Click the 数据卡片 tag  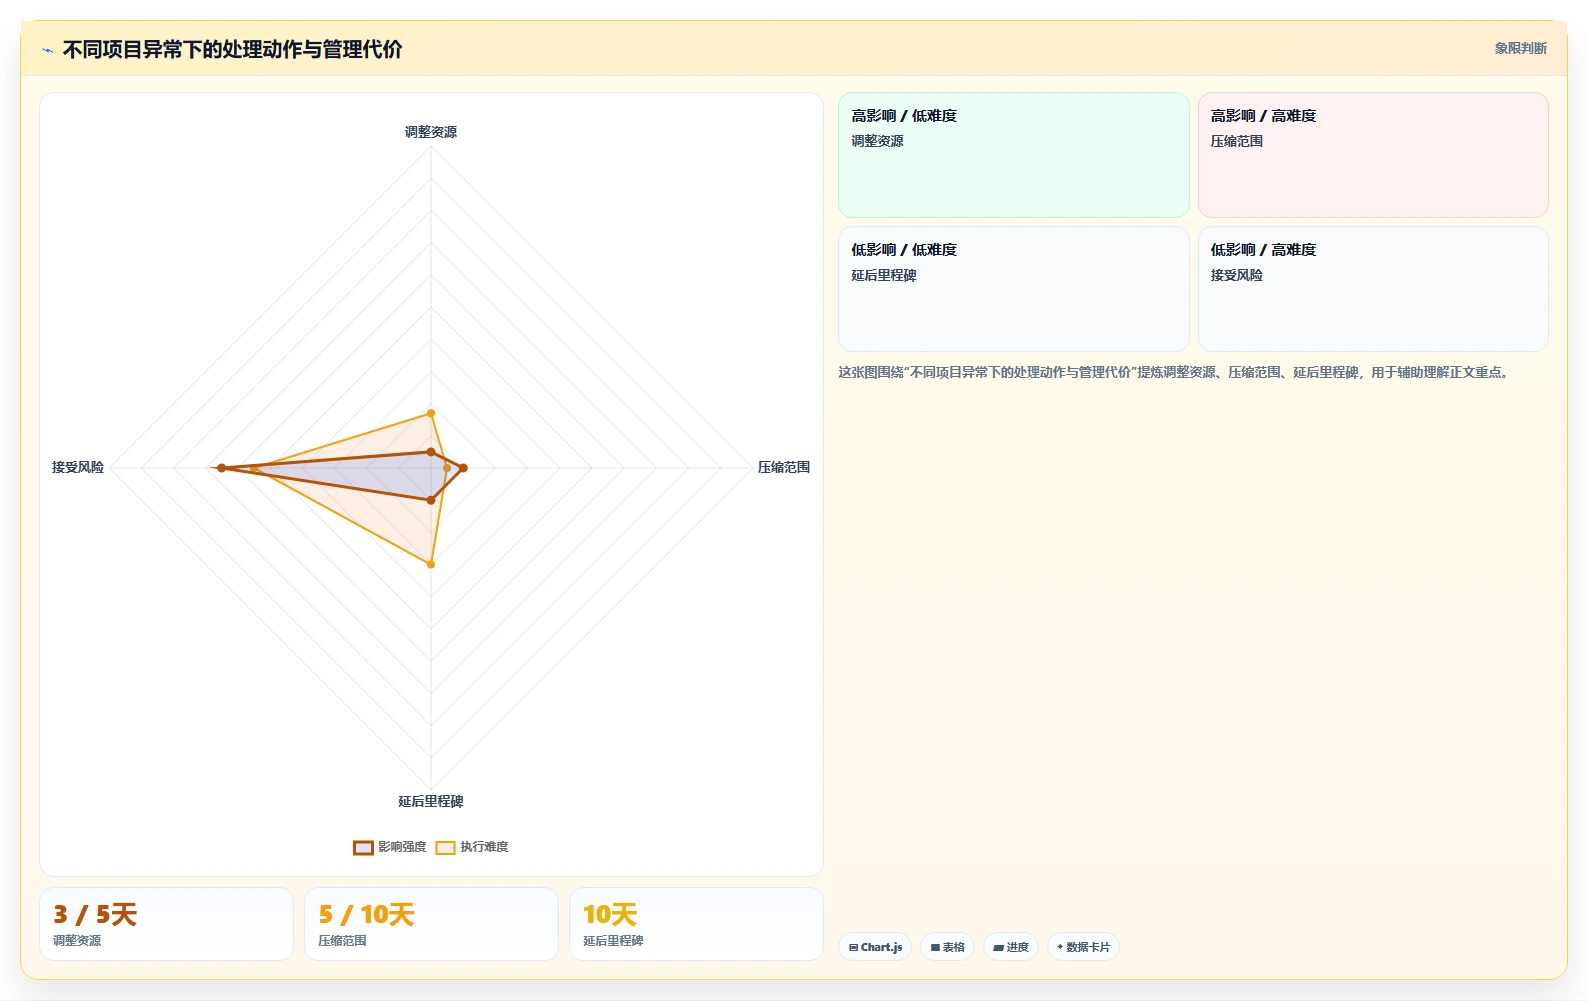click(1083, 947)
